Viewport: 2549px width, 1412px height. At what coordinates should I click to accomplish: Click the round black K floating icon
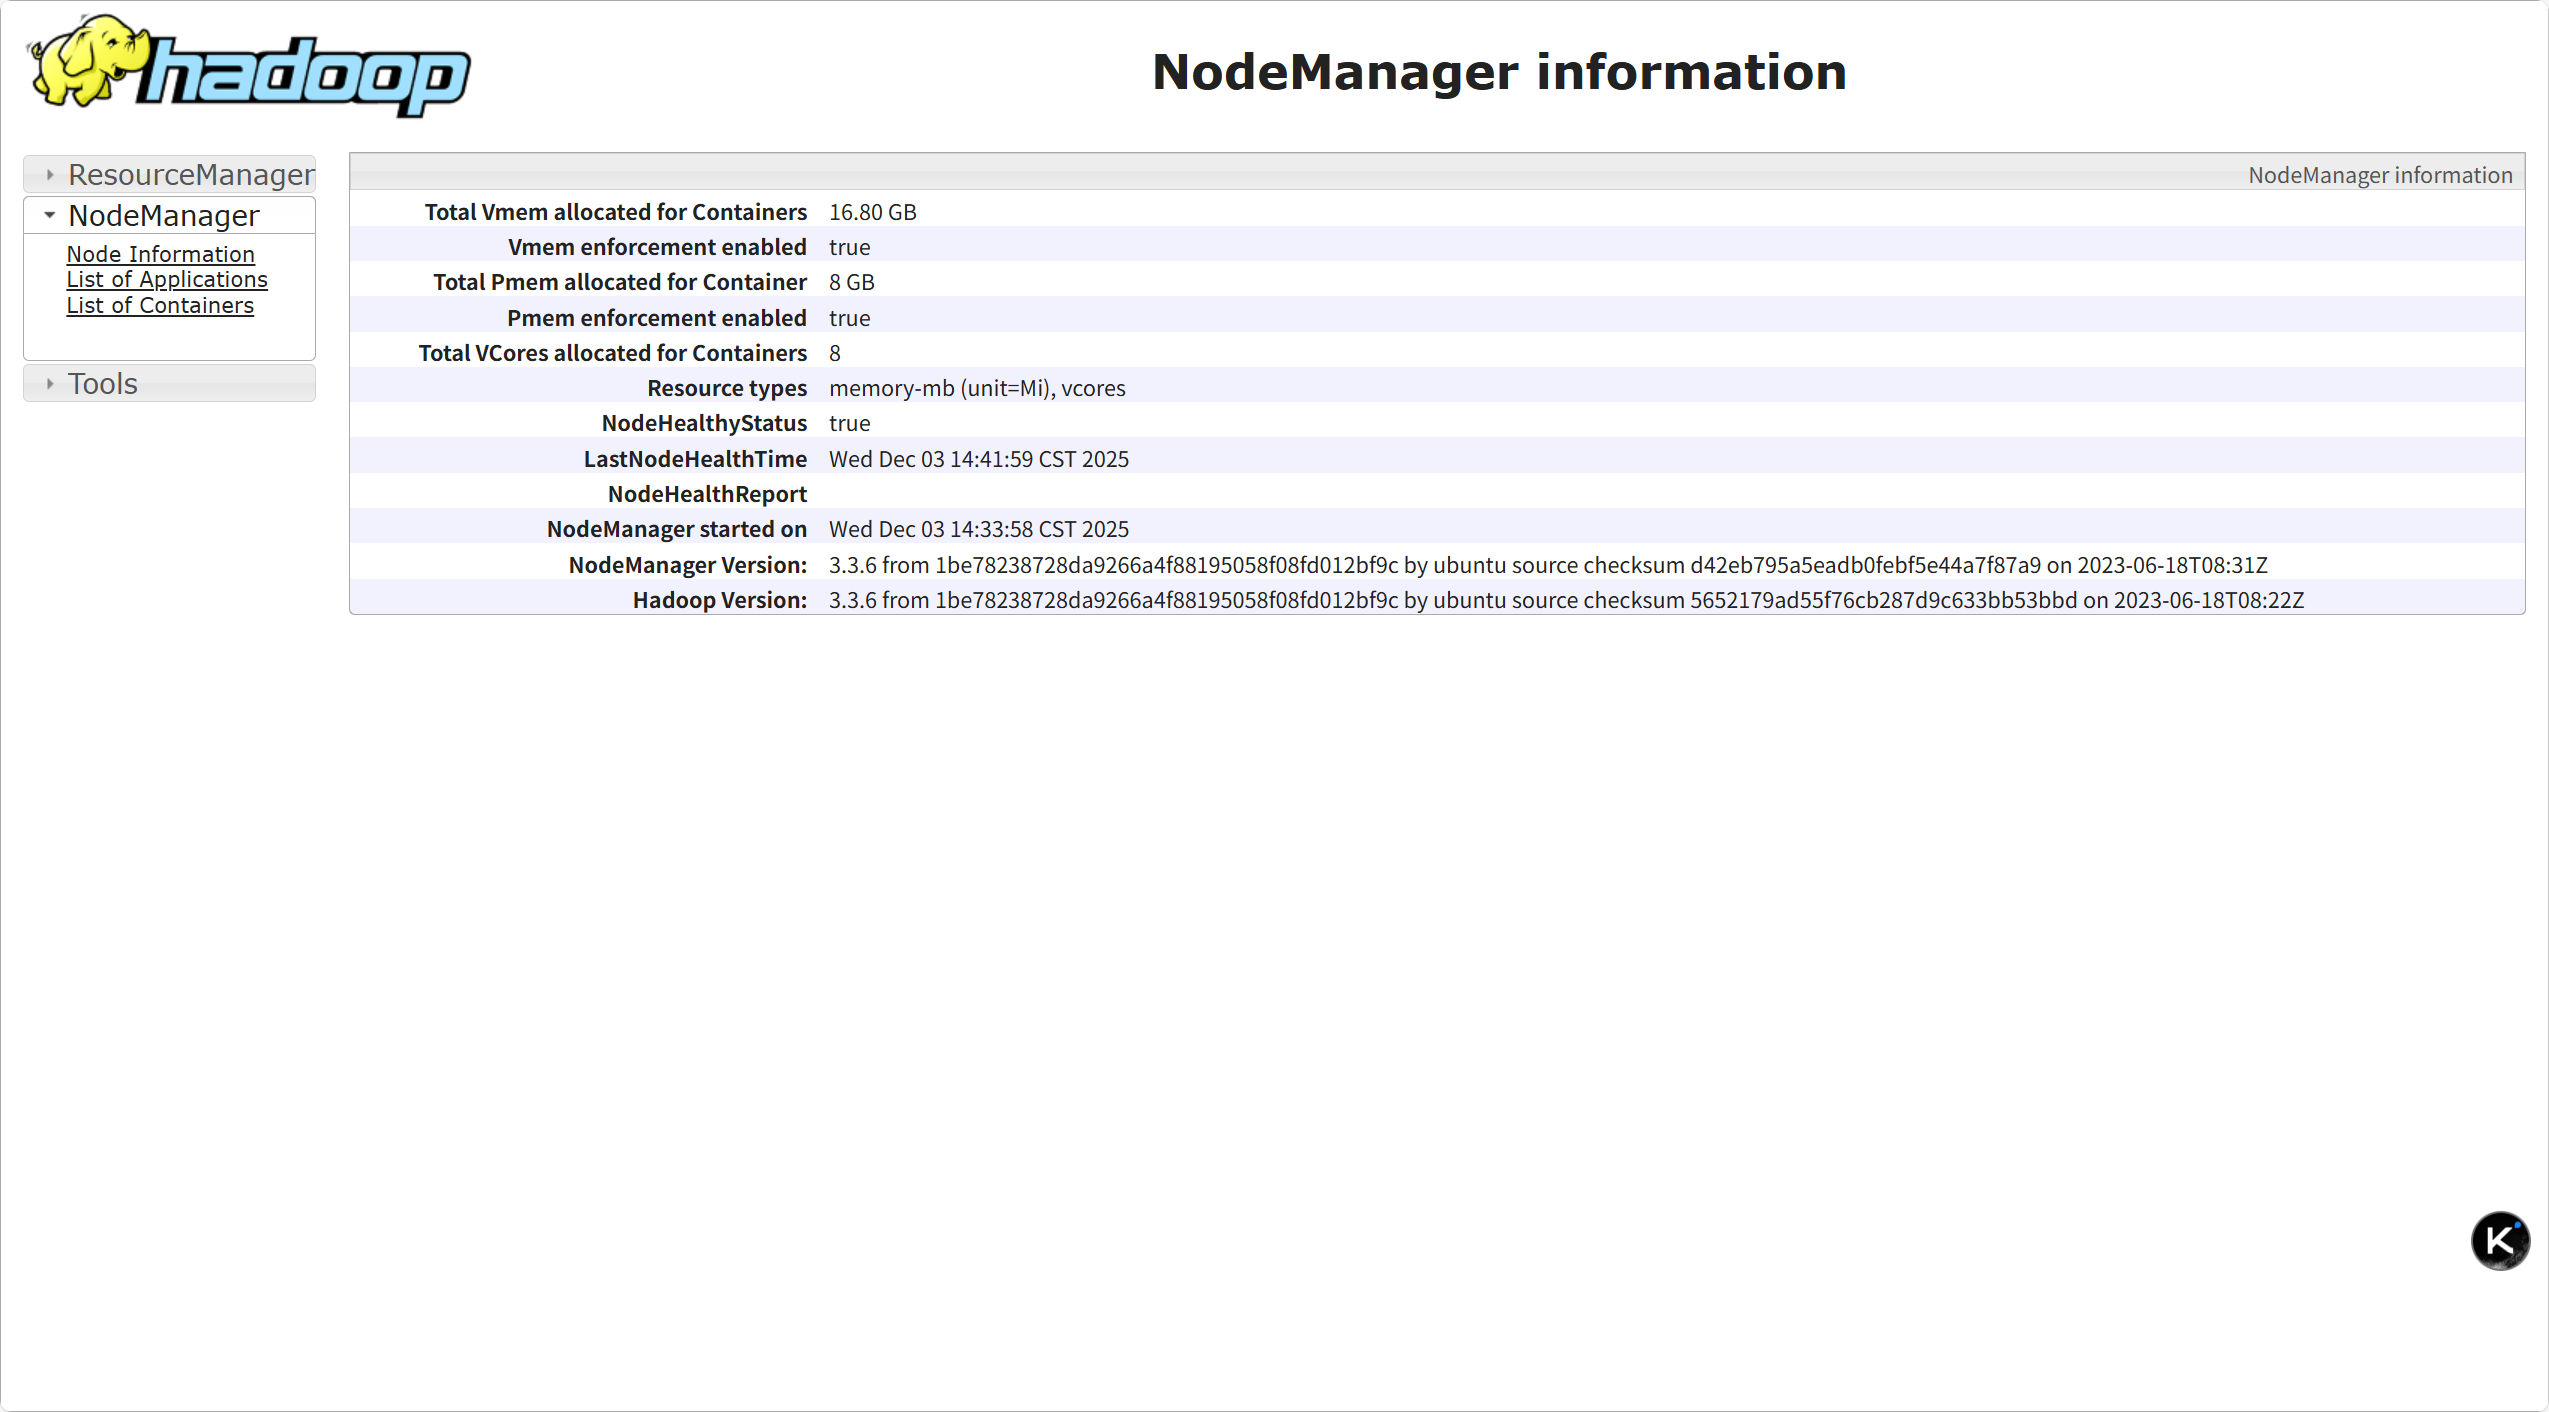[2499, 1240]
